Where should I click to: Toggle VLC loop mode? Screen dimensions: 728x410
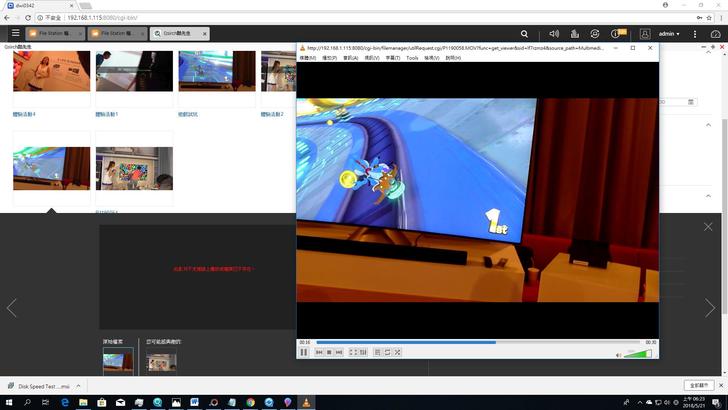[x=387, y=352]
